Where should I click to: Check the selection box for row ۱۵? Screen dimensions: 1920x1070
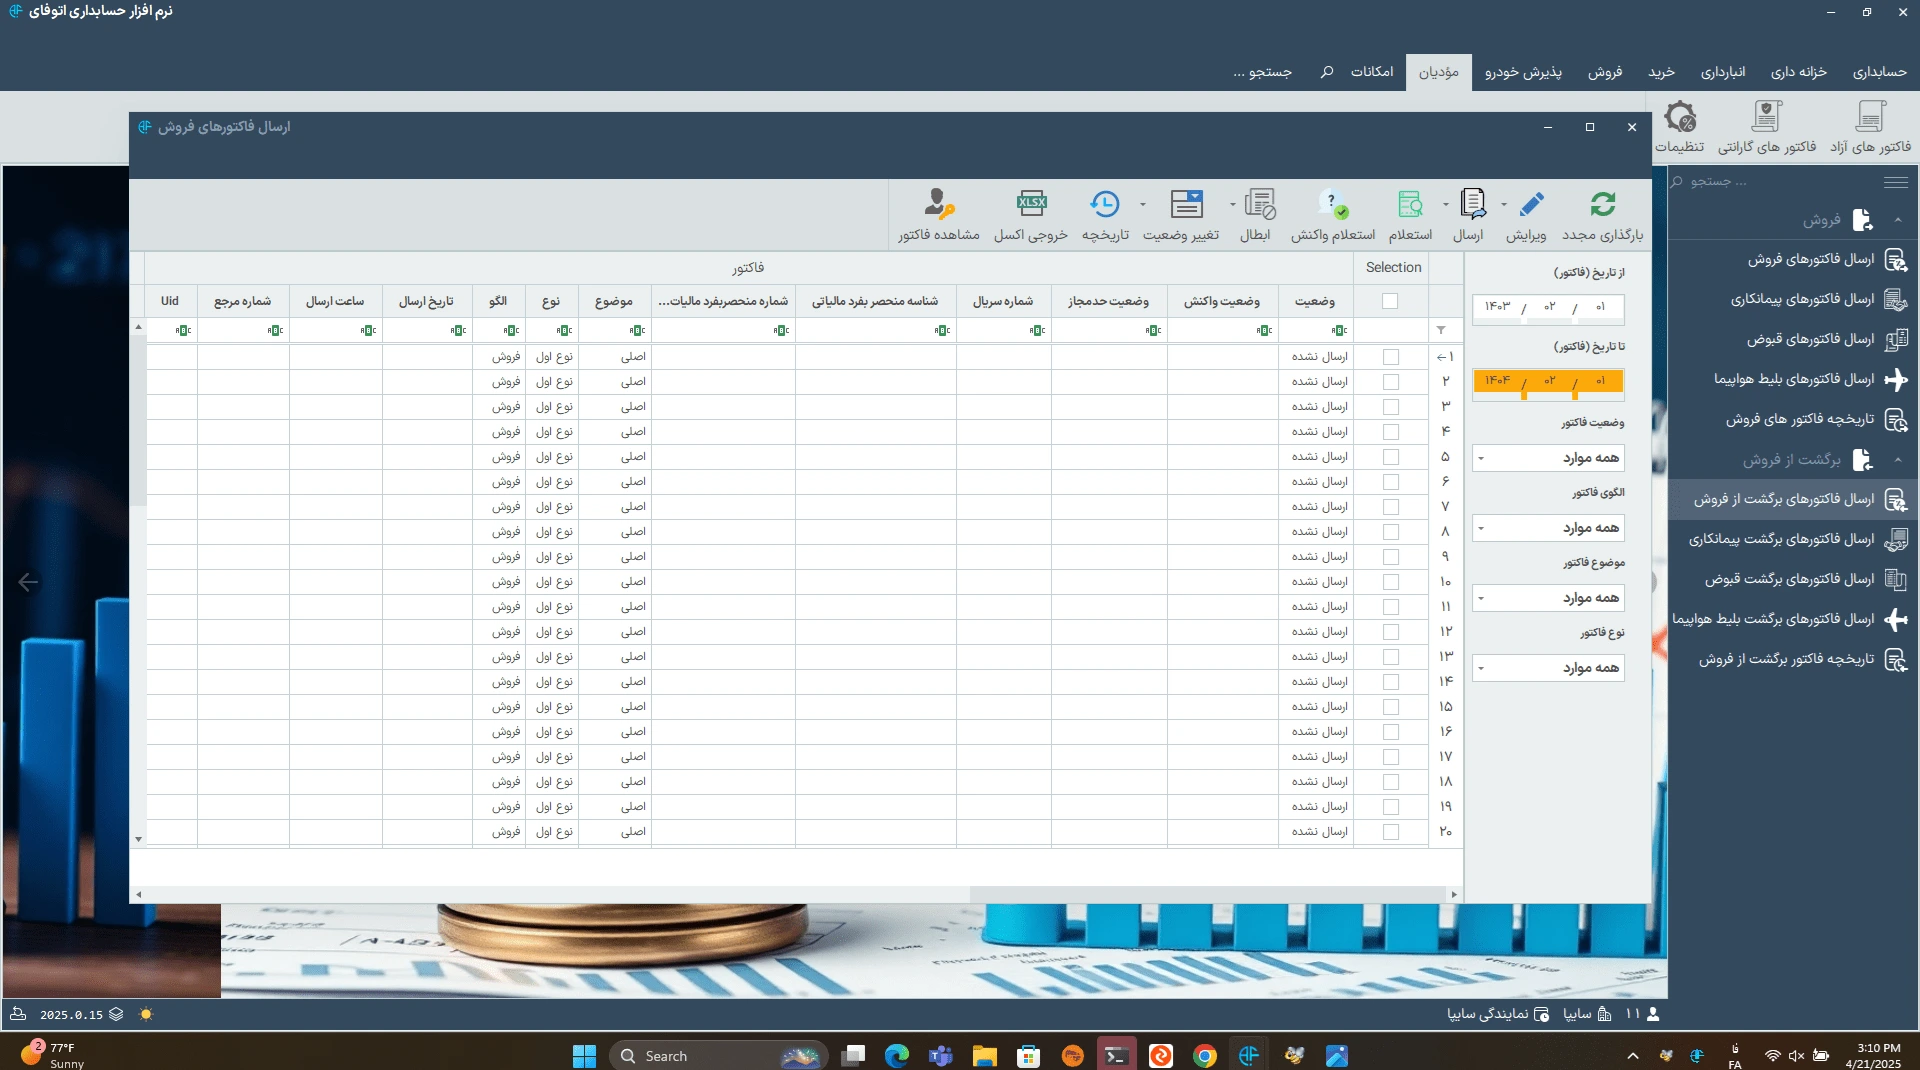click(x=1391, y=707)
